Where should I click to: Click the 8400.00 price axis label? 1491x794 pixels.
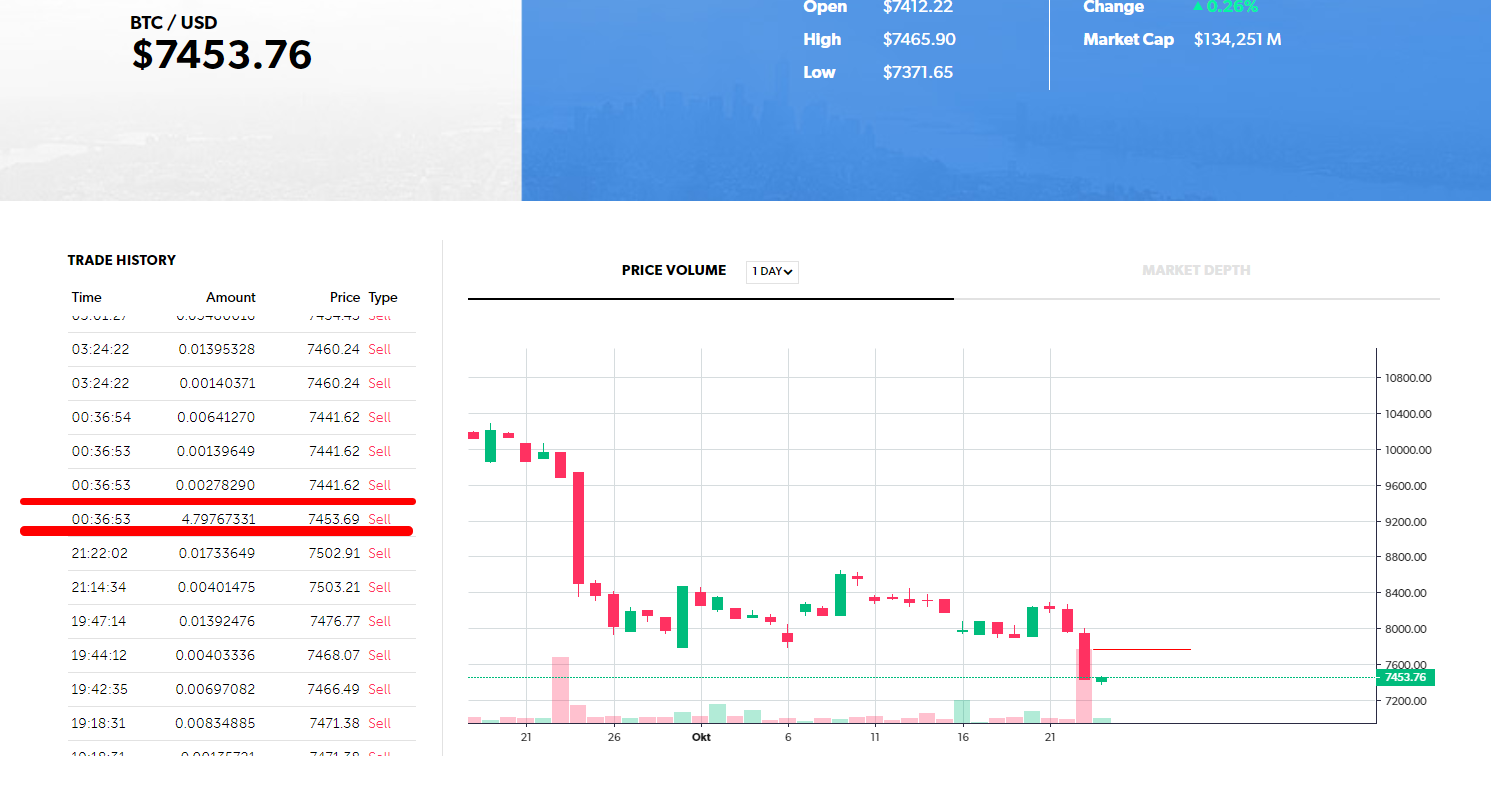tap(1408, 593)
